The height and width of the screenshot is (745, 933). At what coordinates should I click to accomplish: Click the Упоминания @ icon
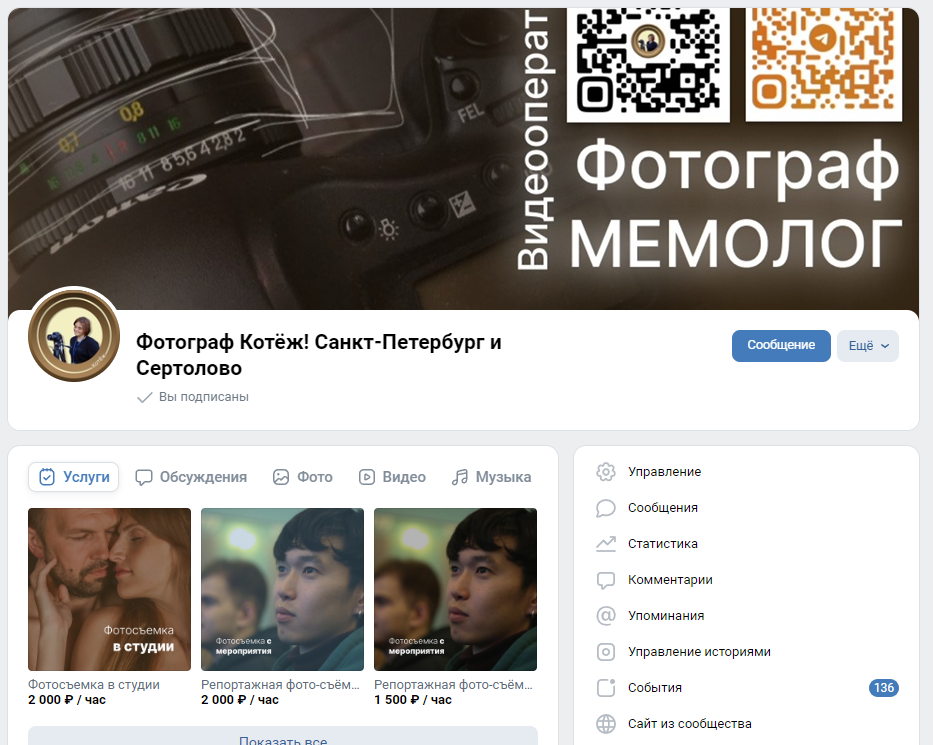[605, 615]
